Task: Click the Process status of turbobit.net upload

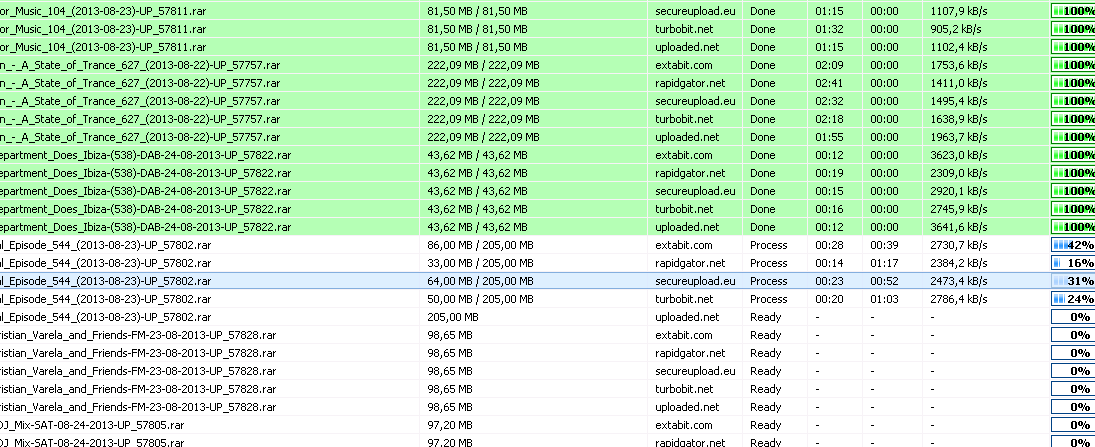Action: pyautogui.click(x=769, y=299)
